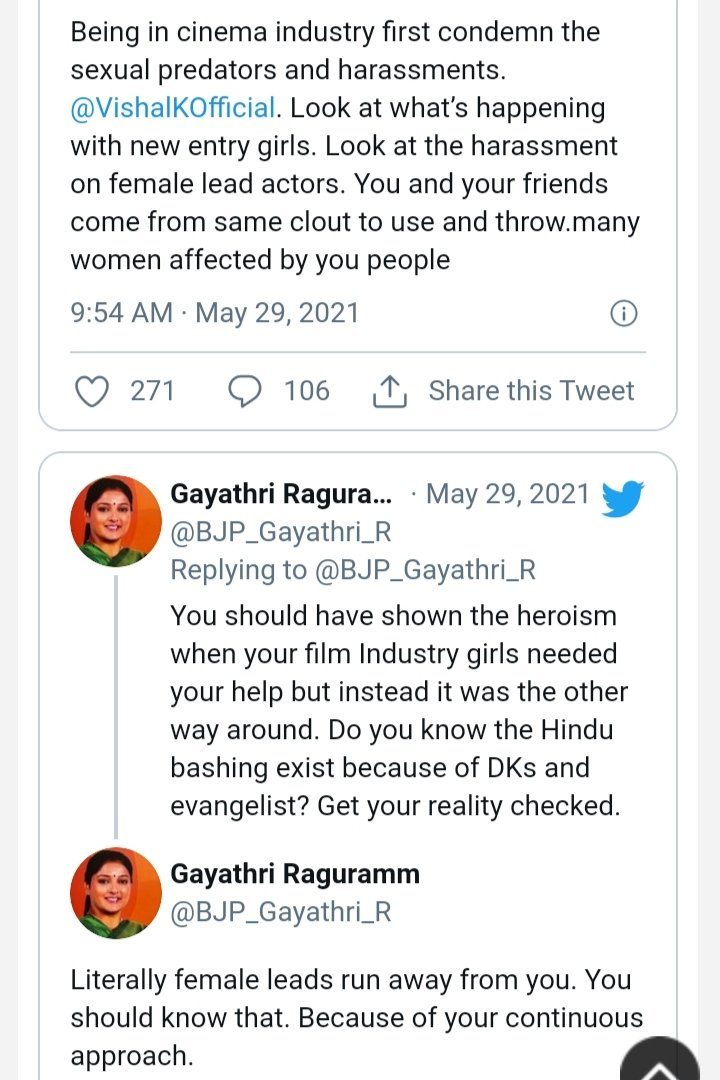Click the Twitter bird logo
The image size is (720, 1080).
click(x=623, y=497)
